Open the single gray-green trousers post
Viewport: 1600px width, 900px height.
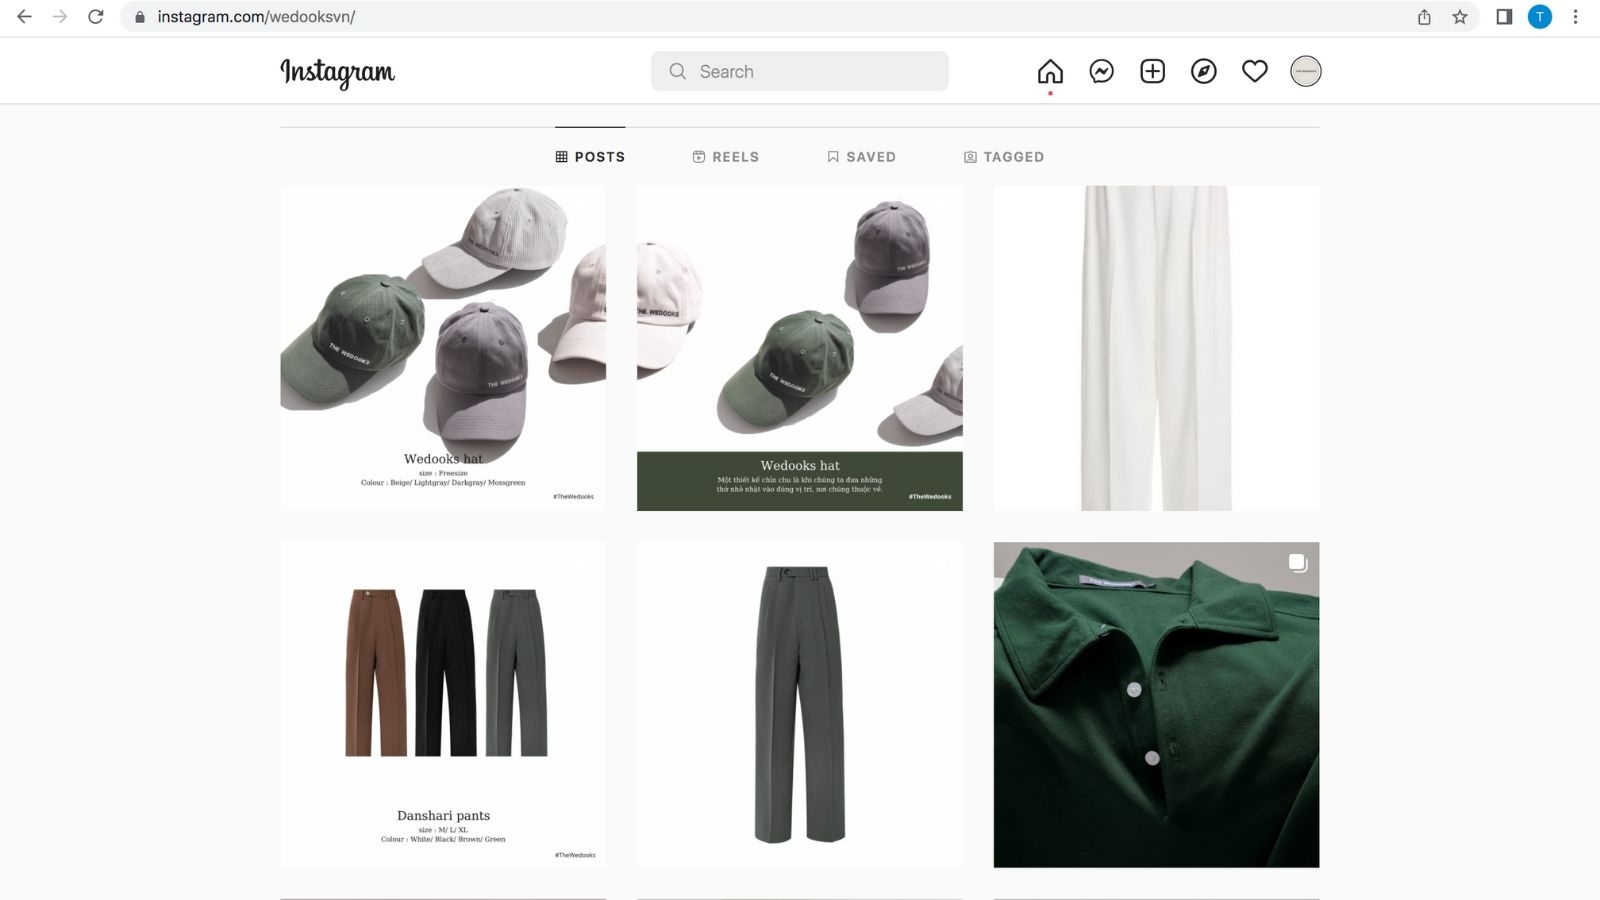click(x=800, y=705)
